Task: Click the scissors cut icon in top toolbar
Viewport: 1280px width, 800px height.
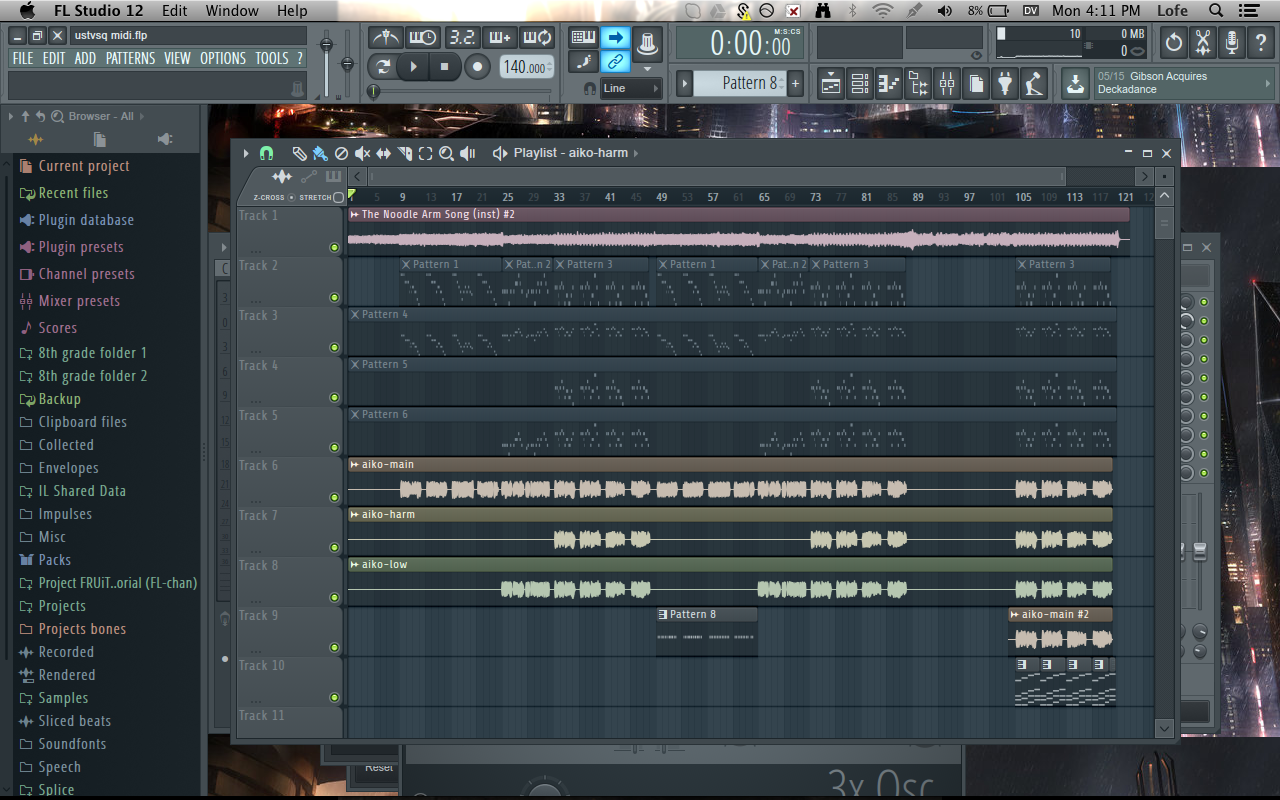Action: tap(1203, 43)
